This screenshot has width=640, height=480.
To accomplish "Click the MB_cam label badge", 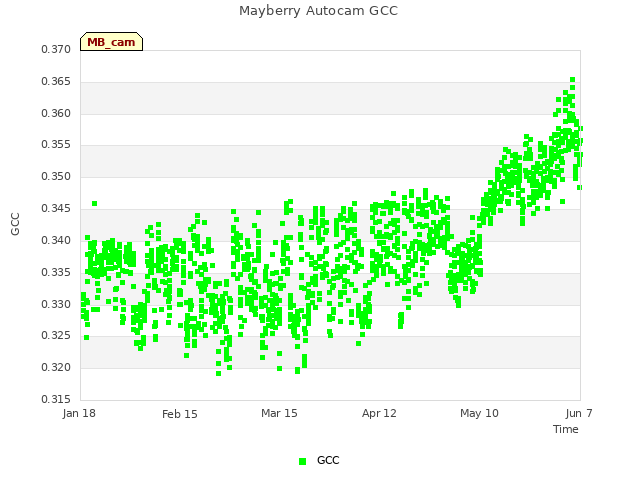I will [111, 42].
